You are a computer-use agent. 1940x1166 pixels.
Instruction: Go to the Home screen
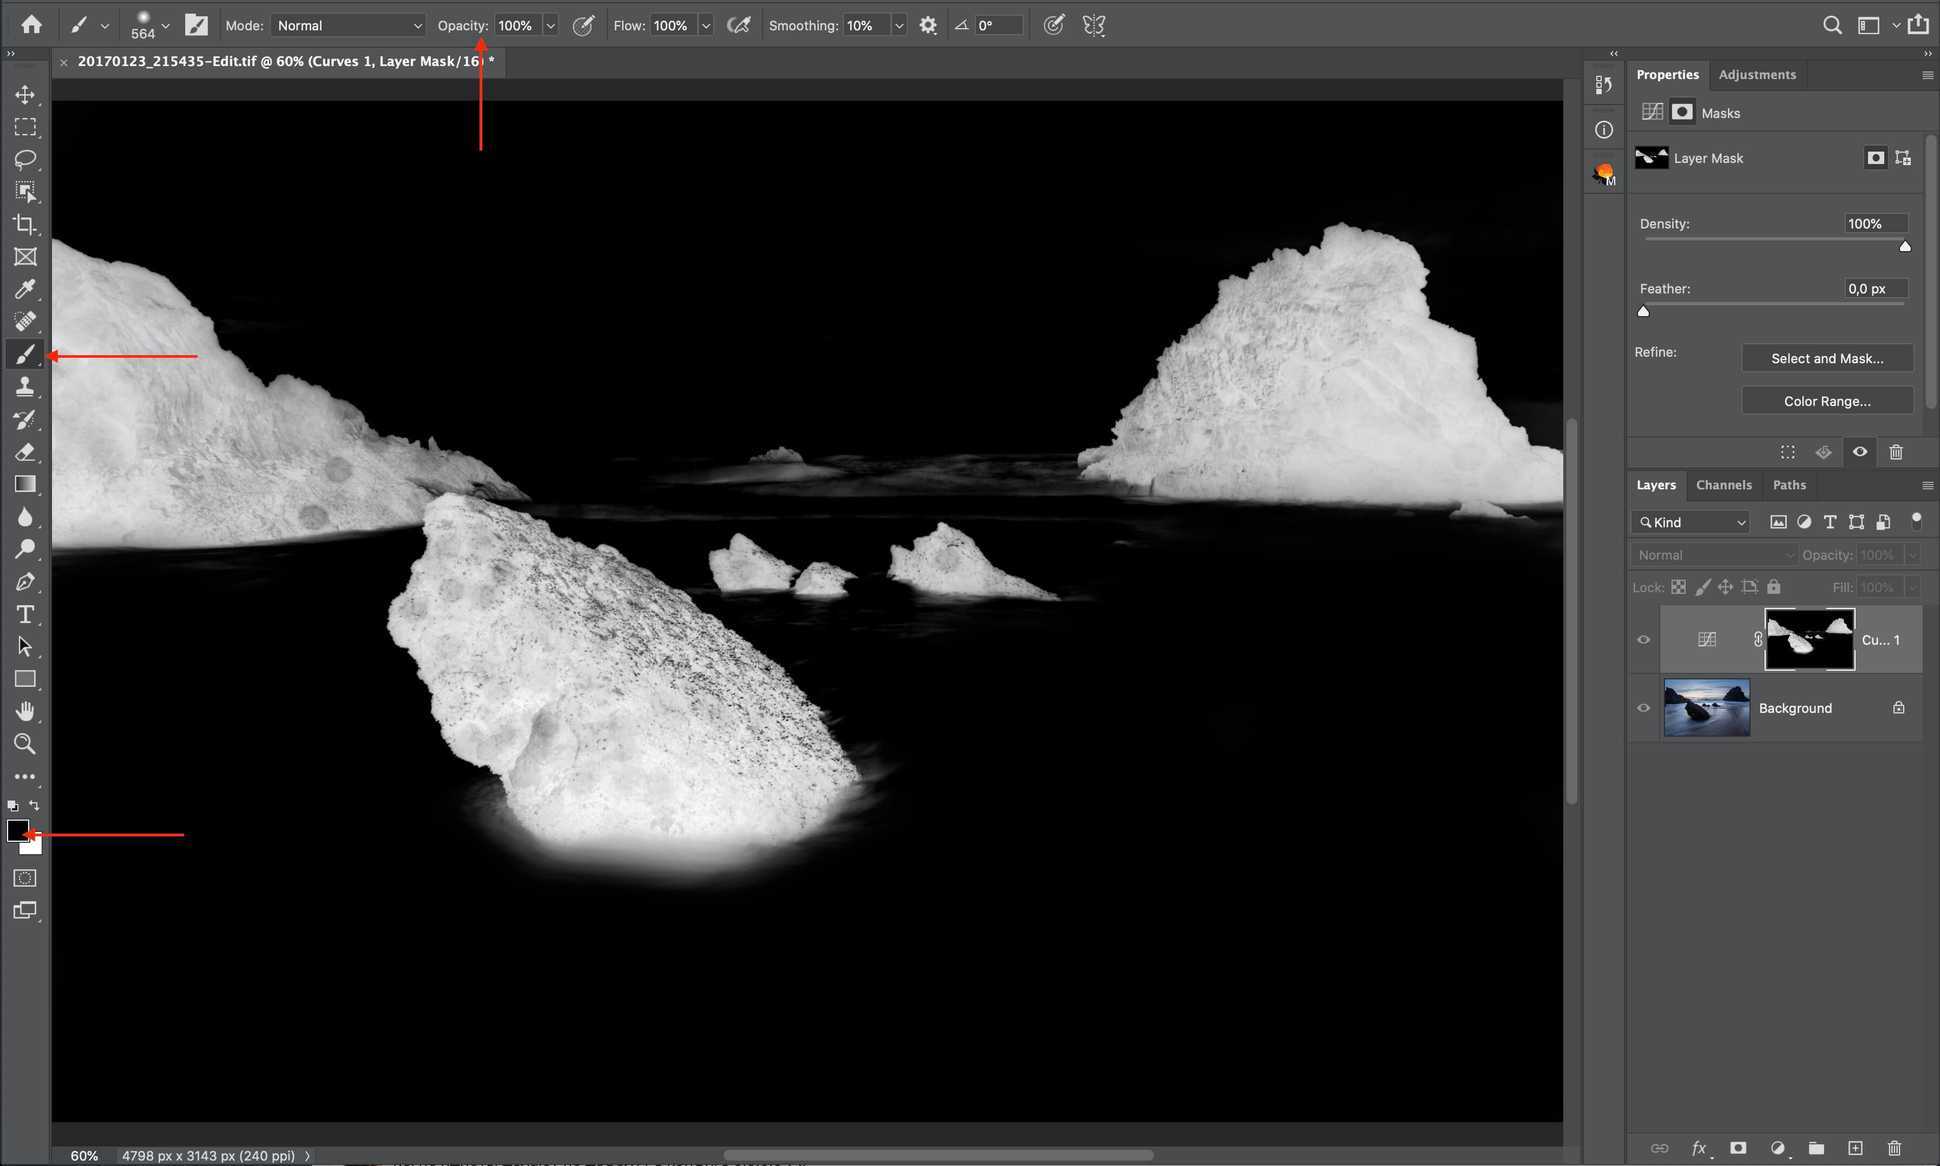pyautogui.click(x=31, y=25)
